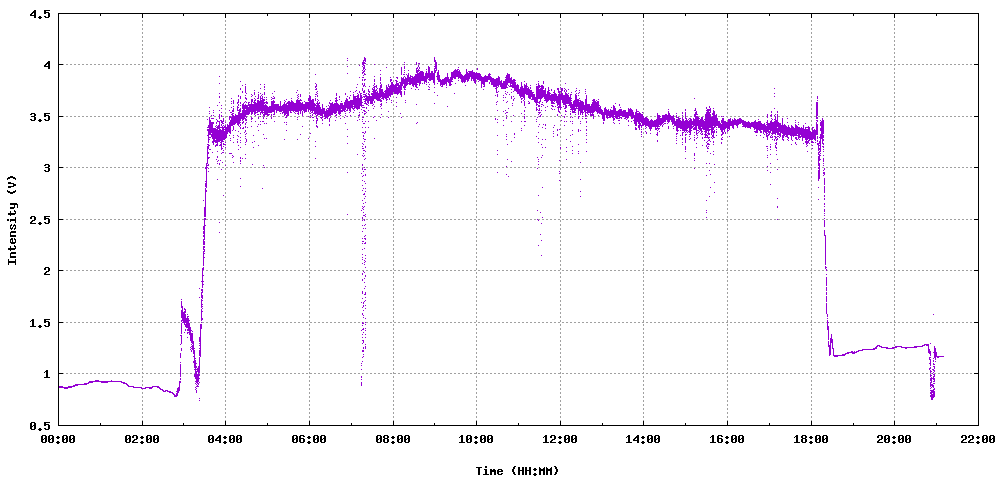This screenshot has width=1000, height=480.
Task: Click the '08:00' time axis label
Action: click(x=393, y=439)
